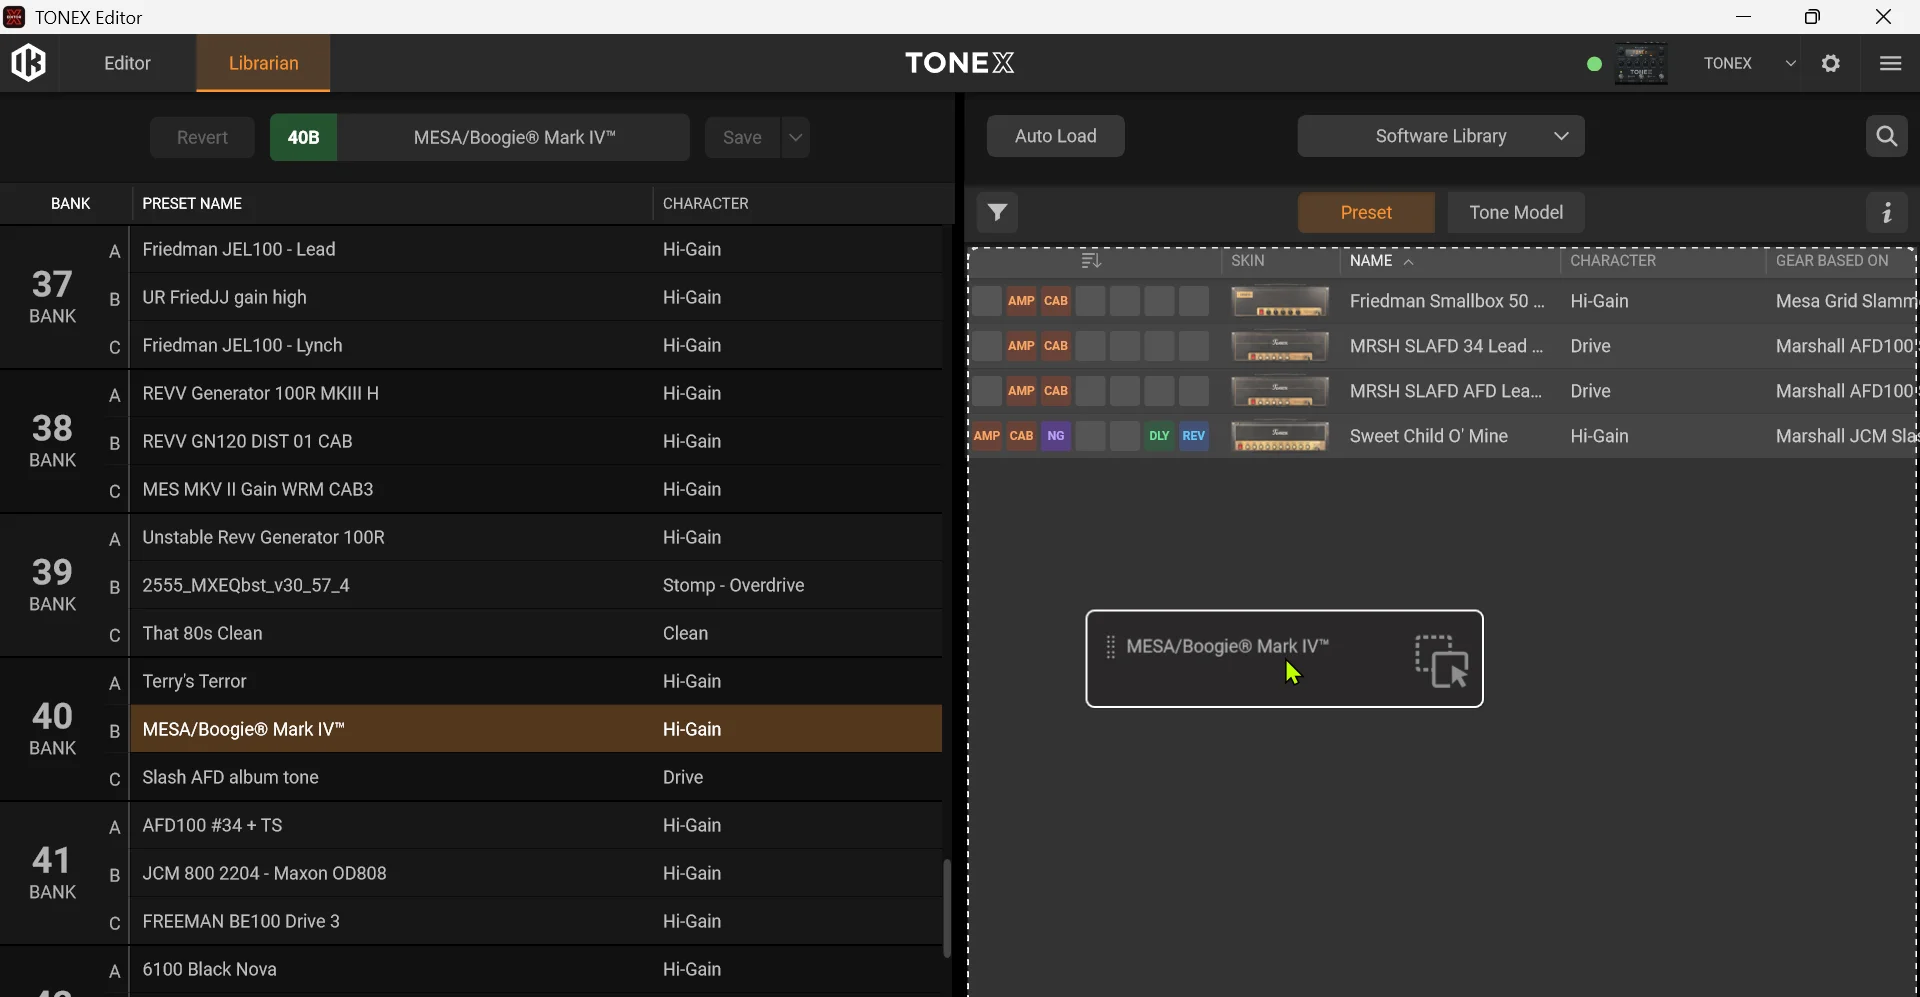Screen dimensions: 1920x997
Task: Click the 40B preset slot button
Action: 303,138
